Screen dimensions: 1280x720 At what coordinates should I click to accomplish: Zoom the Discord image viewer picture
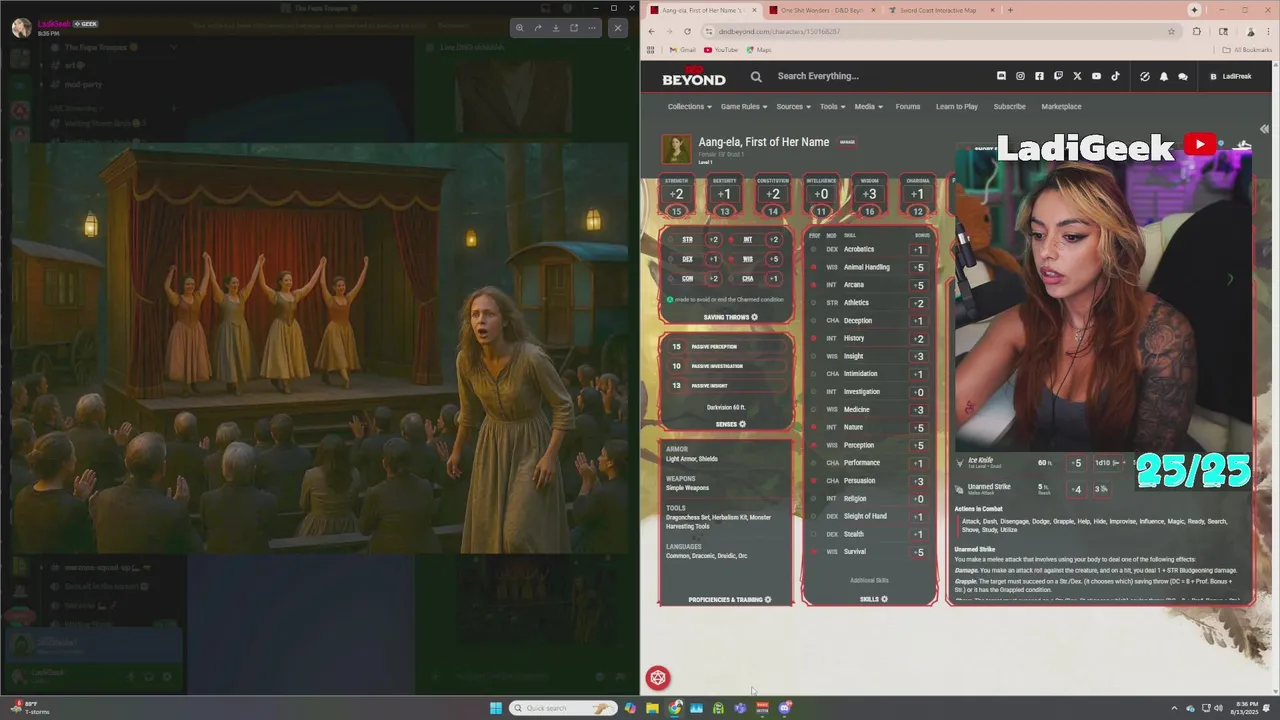(519, 28)
